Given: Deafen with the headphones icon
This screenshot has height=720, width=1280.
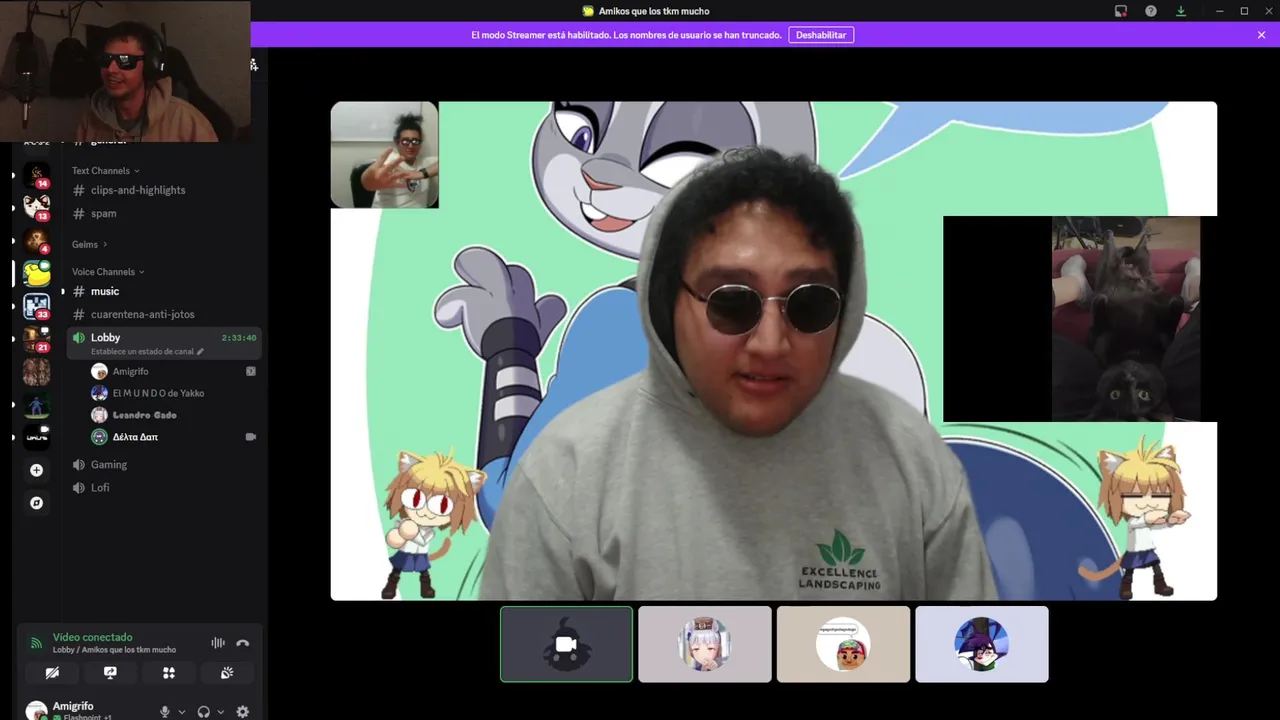Looking at the screenshot, I should (x=204, y=712).
